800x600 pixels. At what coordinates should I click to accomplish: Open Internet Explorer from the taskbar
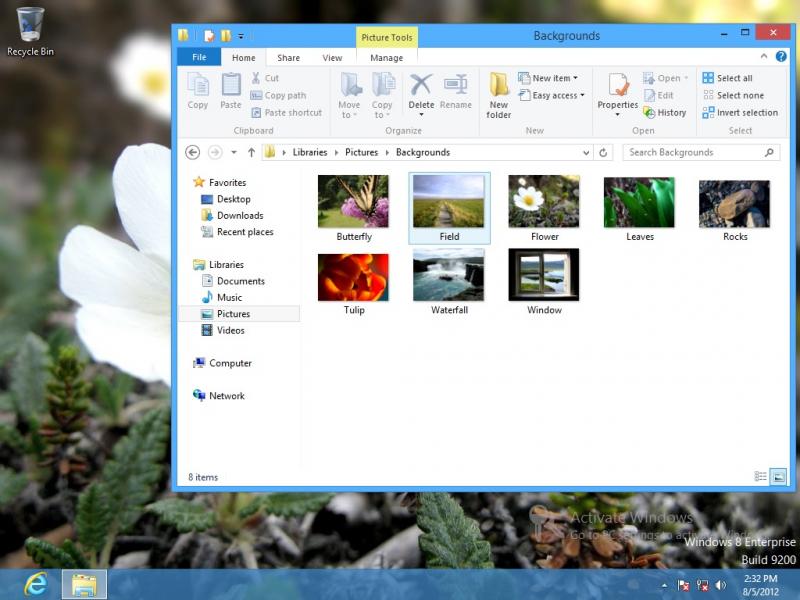tap(36, 584)
